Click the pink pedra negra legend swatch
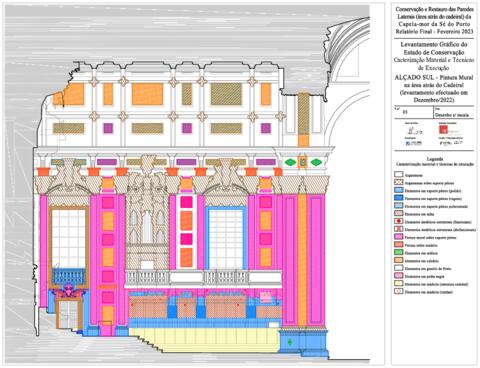 coord(399,276)
